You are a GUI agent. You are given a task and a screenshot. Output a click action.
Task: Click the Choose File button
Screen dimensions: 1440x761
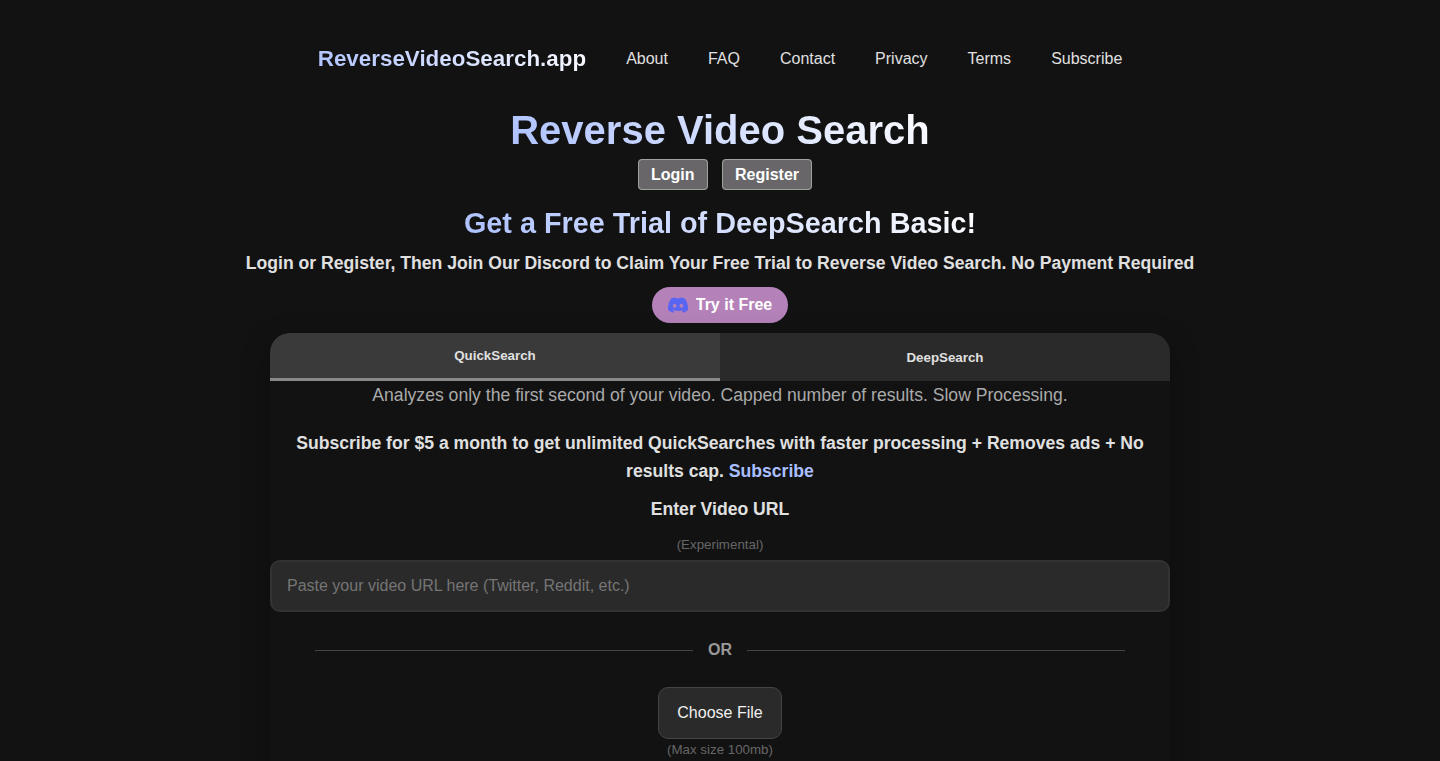pos(720,713)
